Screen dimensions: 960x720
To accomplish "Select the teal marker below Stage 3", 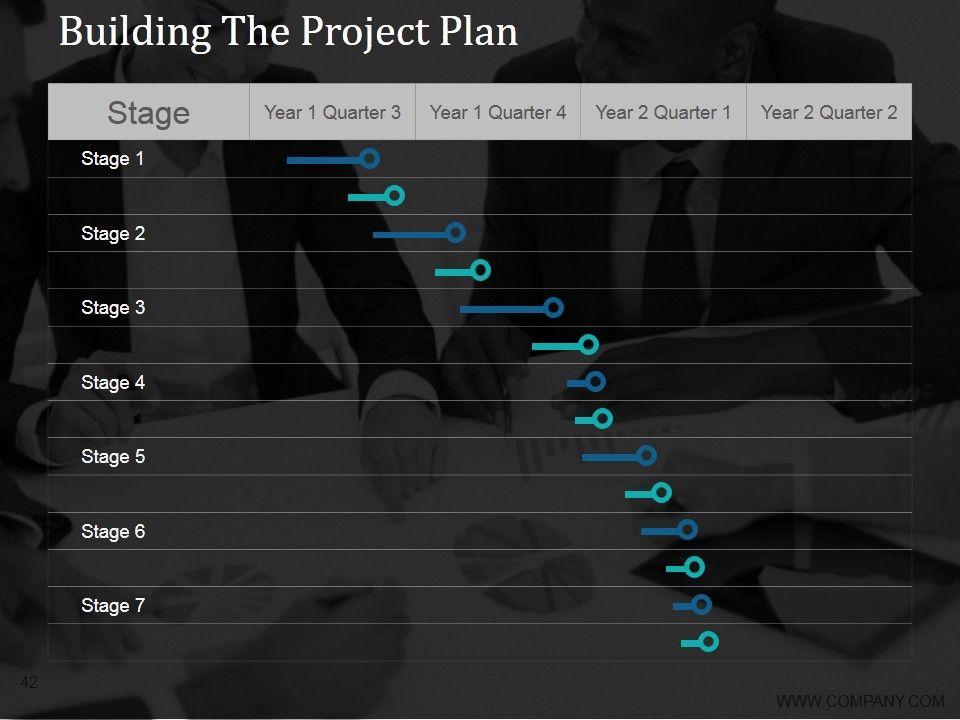I will point(588,345).
